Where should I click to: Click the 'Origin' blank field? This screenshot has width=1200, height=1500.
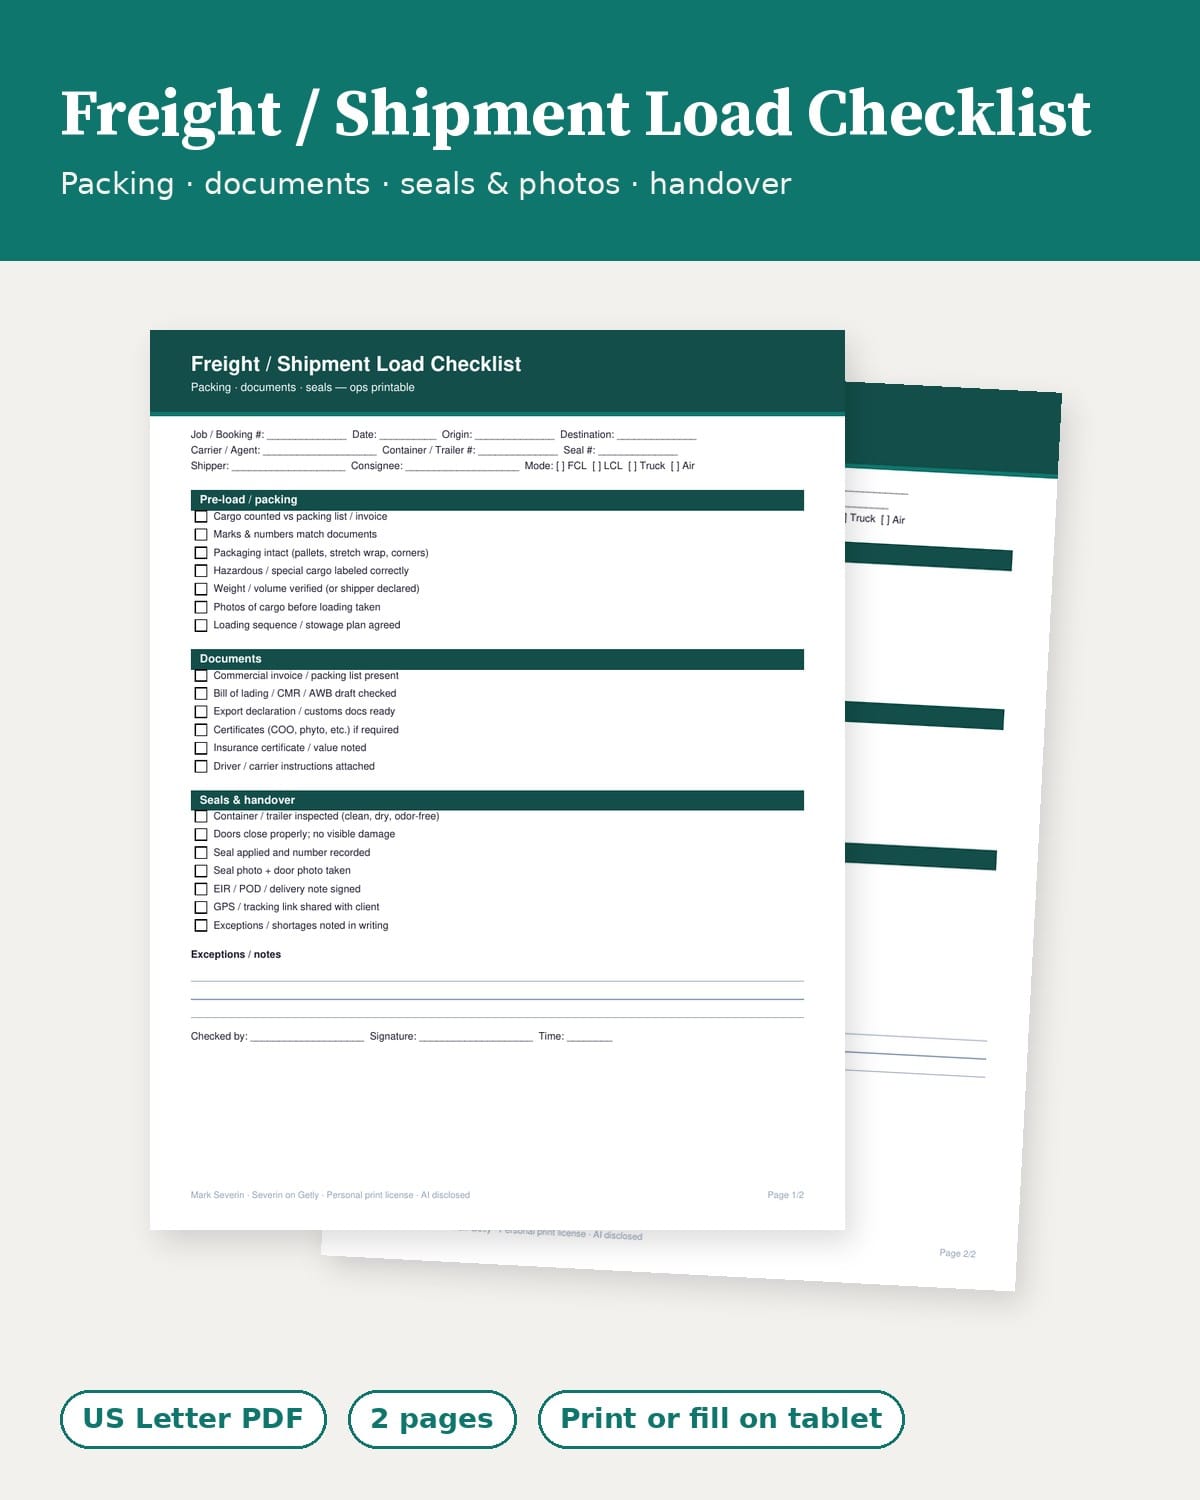tap(514, 436)
